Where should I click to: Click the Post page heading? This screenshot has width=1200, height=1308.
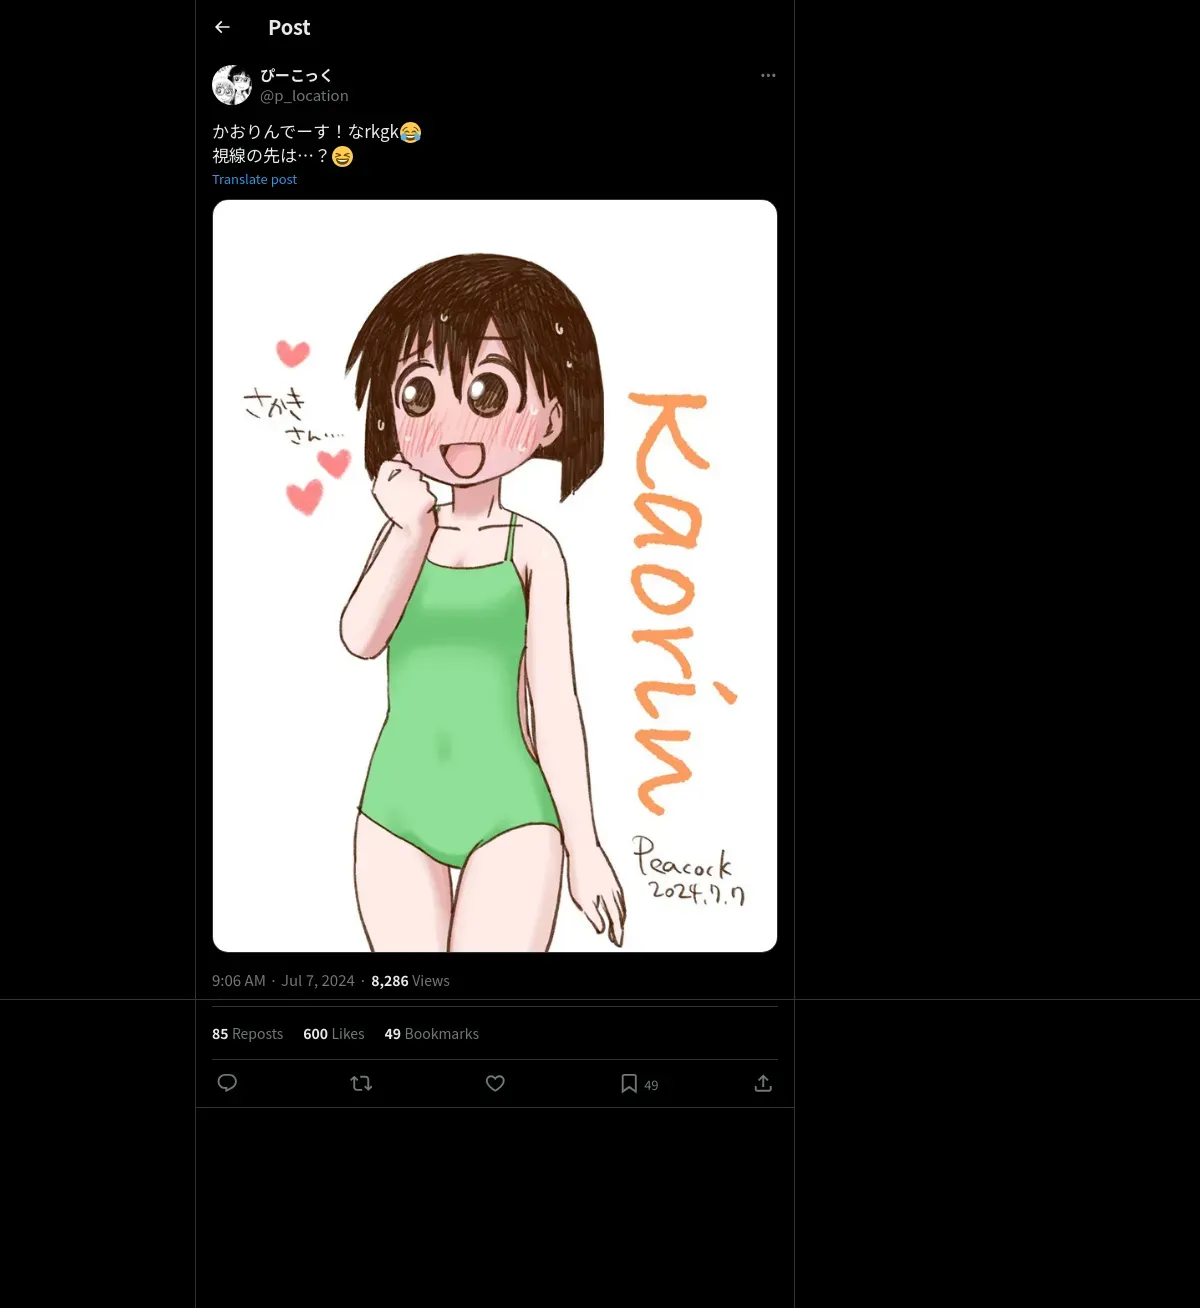[x=289, y=28]
